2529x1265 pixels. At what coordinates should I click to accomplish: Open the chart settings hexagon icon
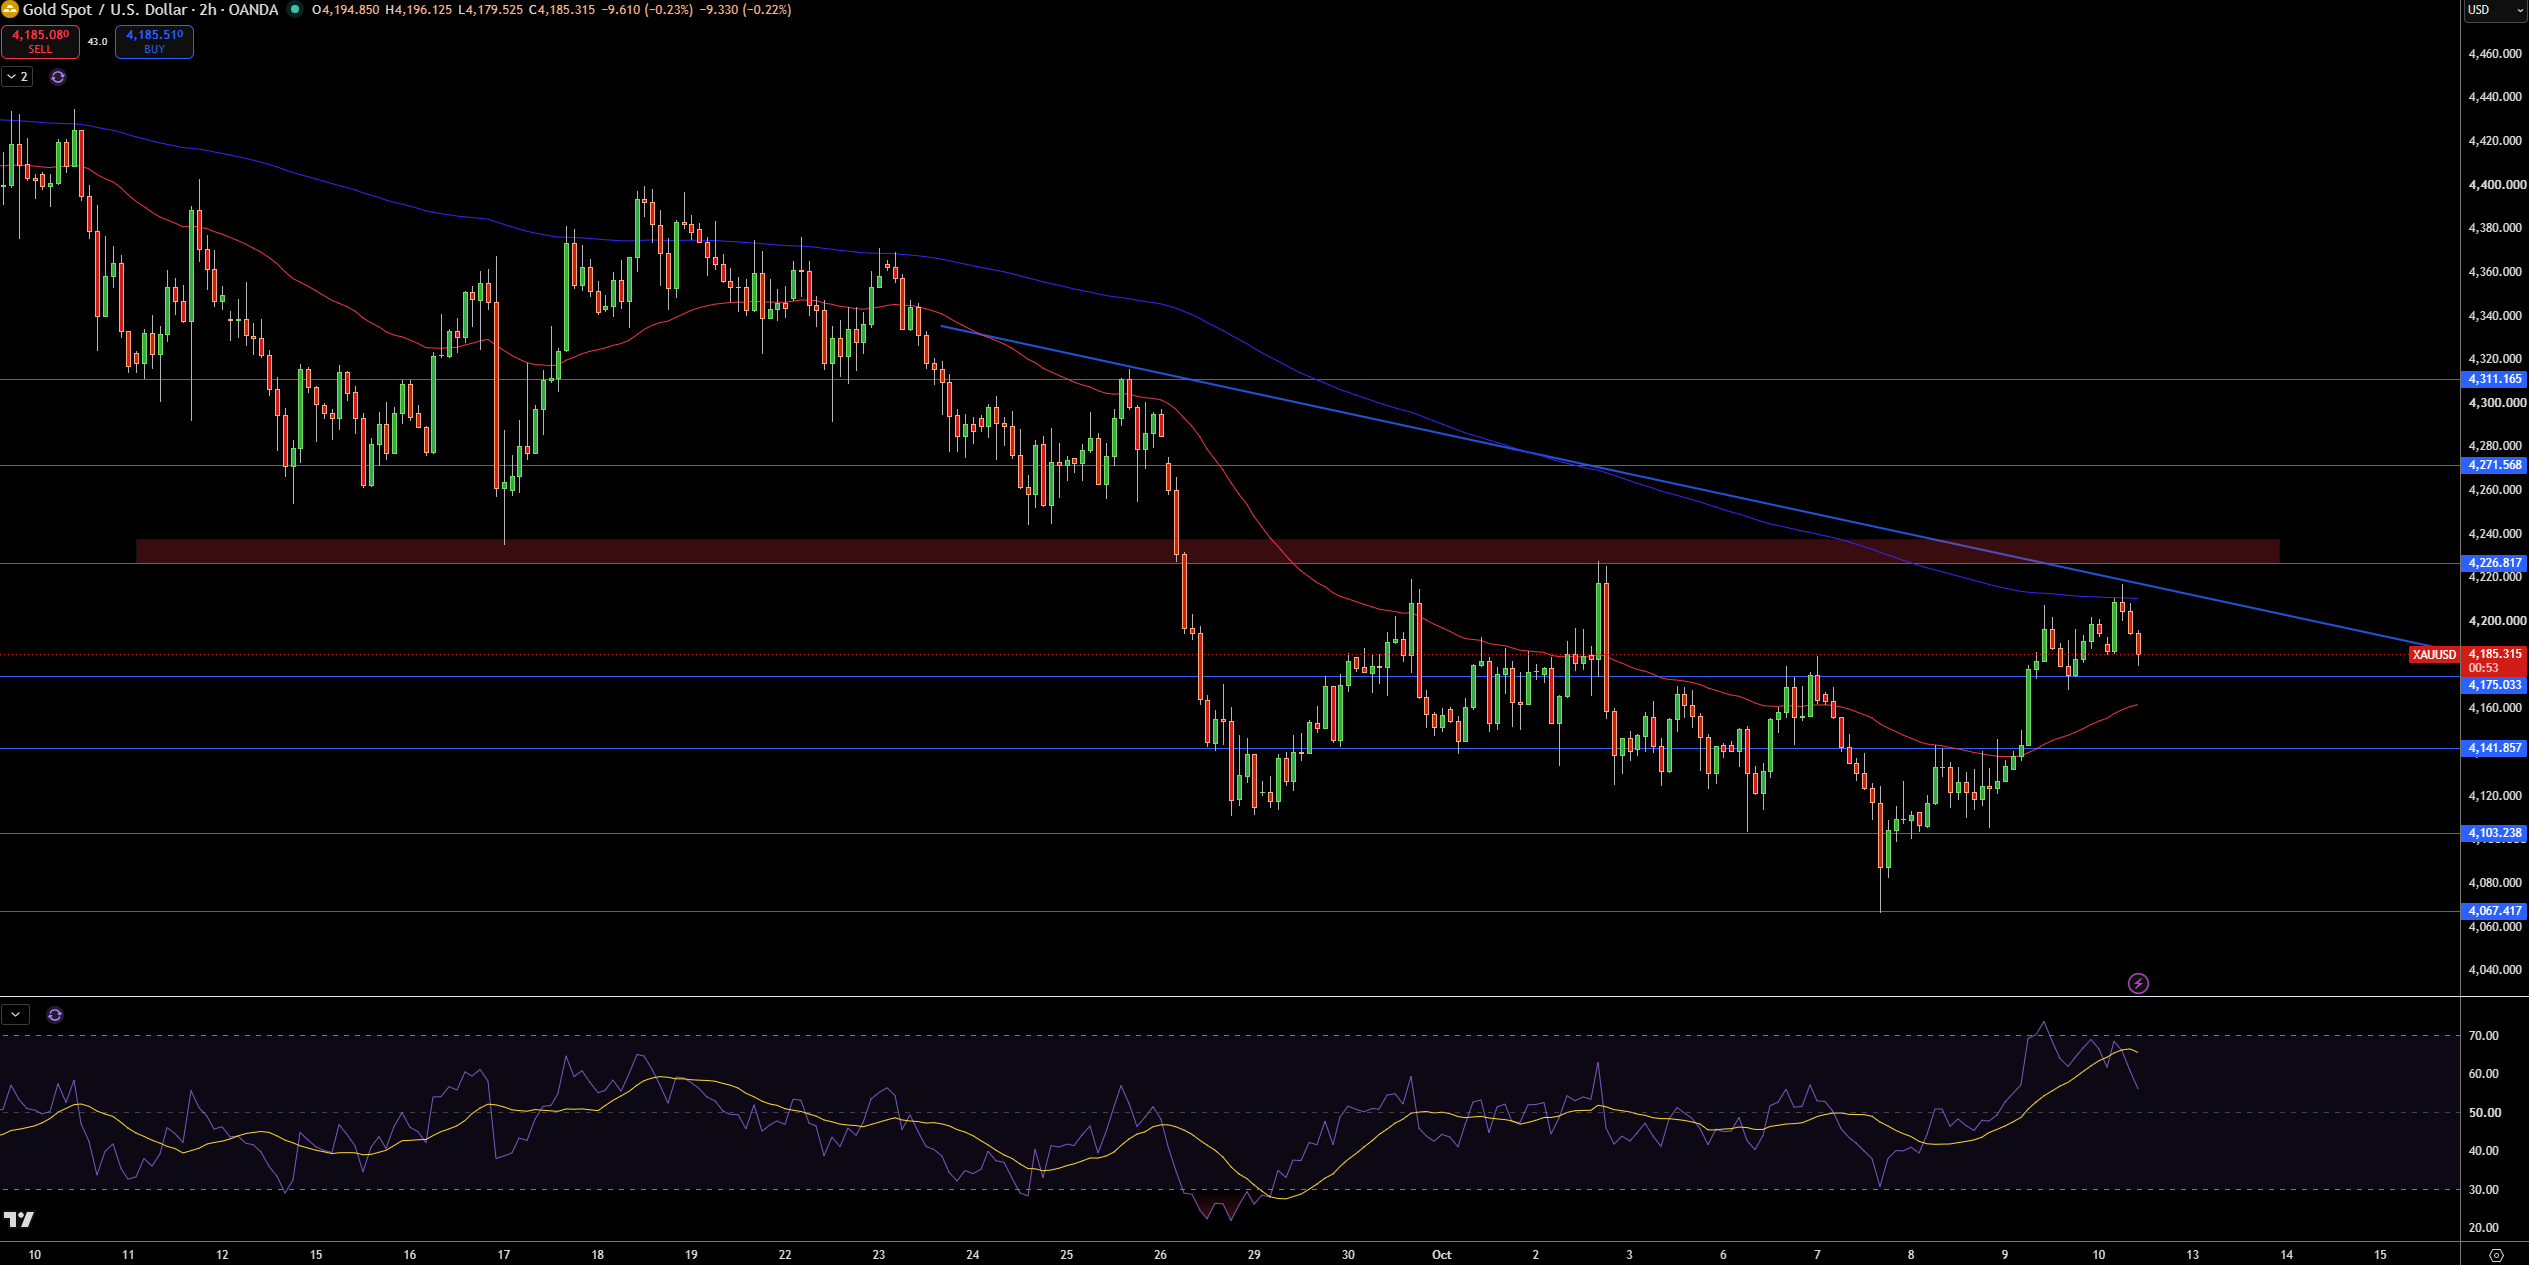2496,1255
